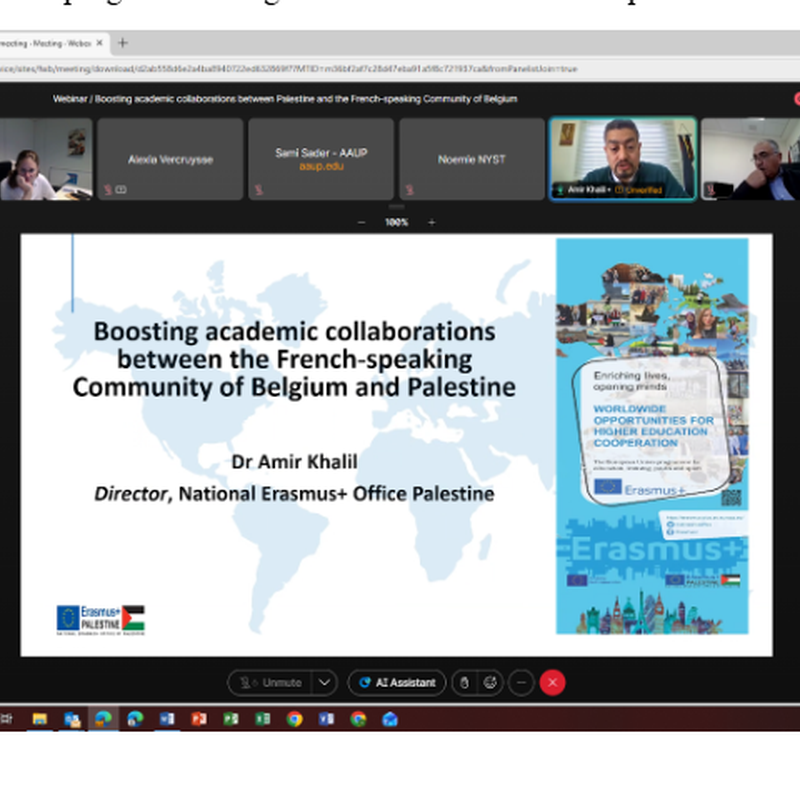Click the 100% zoom level indicator

396,222
